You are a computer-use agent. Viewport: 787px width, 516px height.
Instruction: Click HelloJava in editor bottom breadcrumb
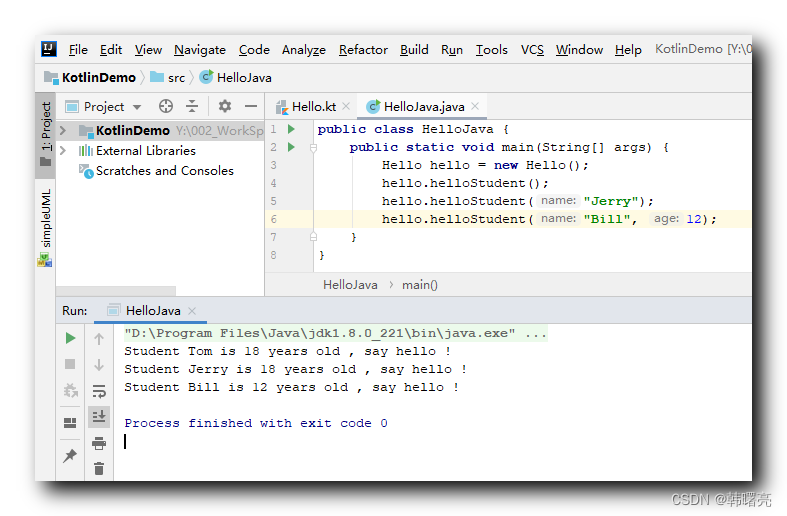click(350, 285)
